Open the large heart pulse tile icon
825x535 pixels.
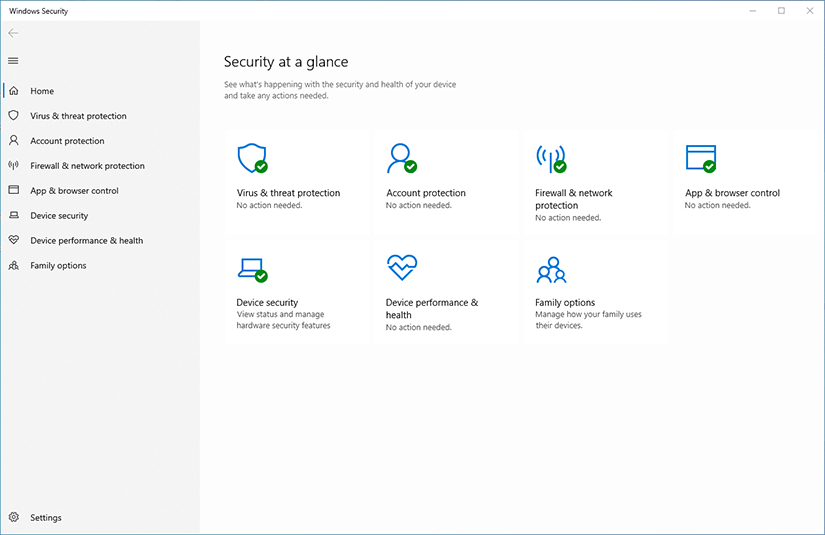coord(402,267)
